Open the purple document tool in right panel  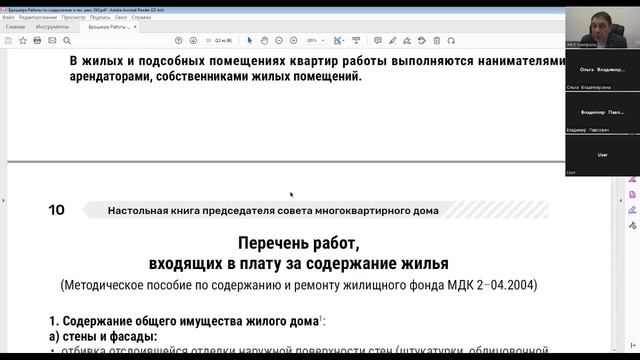(x=632, y=195)
